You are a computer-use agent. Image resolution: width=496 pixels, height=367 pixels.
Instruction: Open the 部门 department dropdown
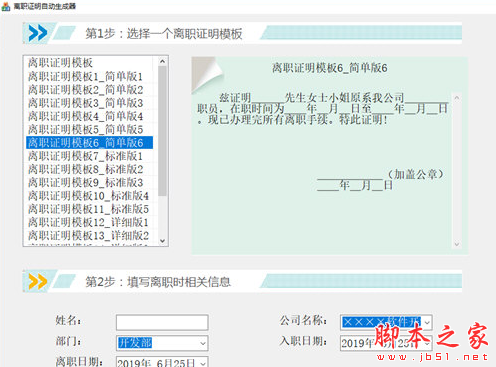click(203, 343)
